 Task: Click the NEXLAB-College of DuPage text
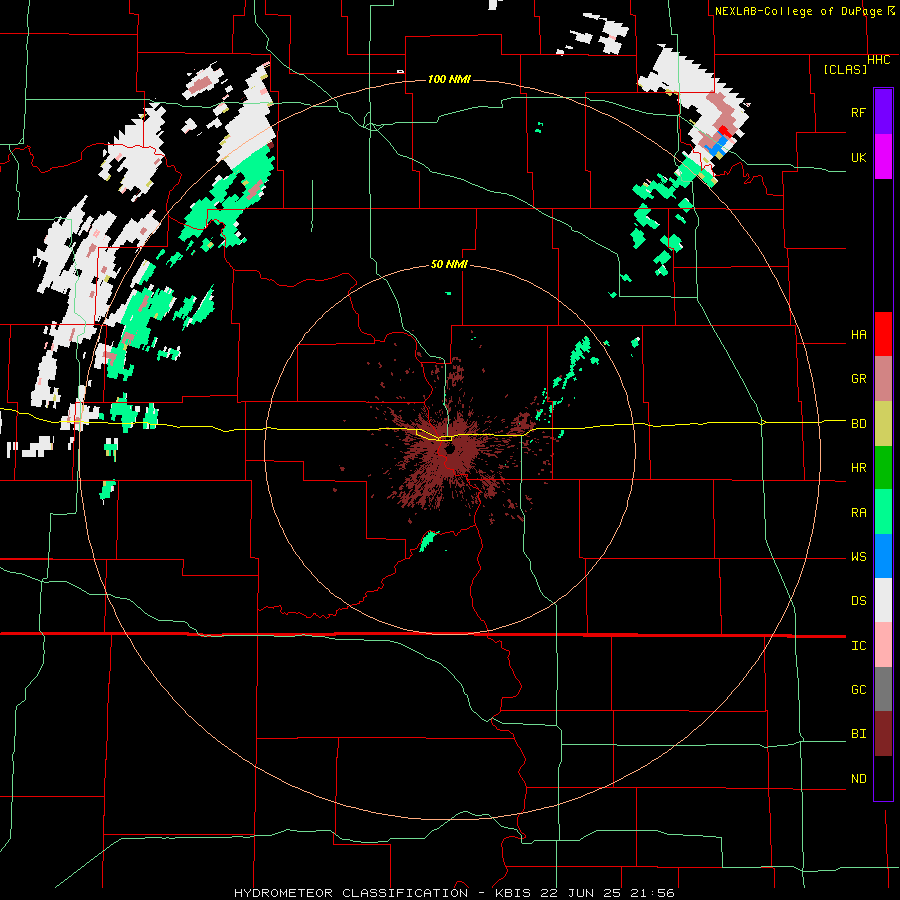coord(798,11)
